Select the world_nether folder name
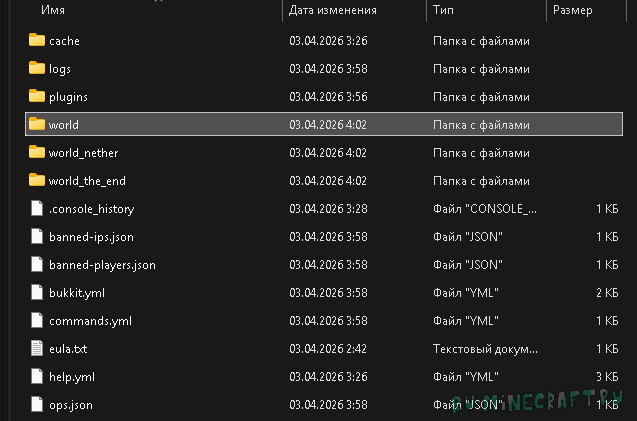Image resolution: width=637 pixels, height=421 pixels. click(84, 153)
